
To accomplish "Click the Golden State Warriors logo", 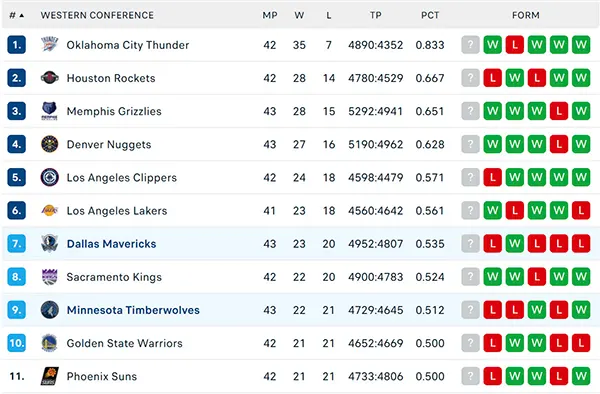I will click(50, 343).
